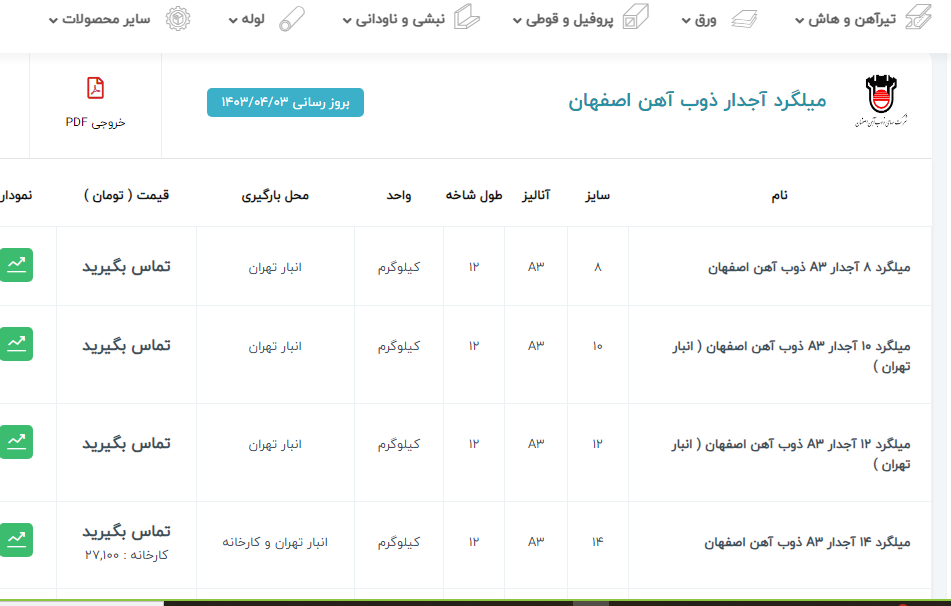
Task: Open chart icon for میلگرد 8 row
Action: (17, 264)
